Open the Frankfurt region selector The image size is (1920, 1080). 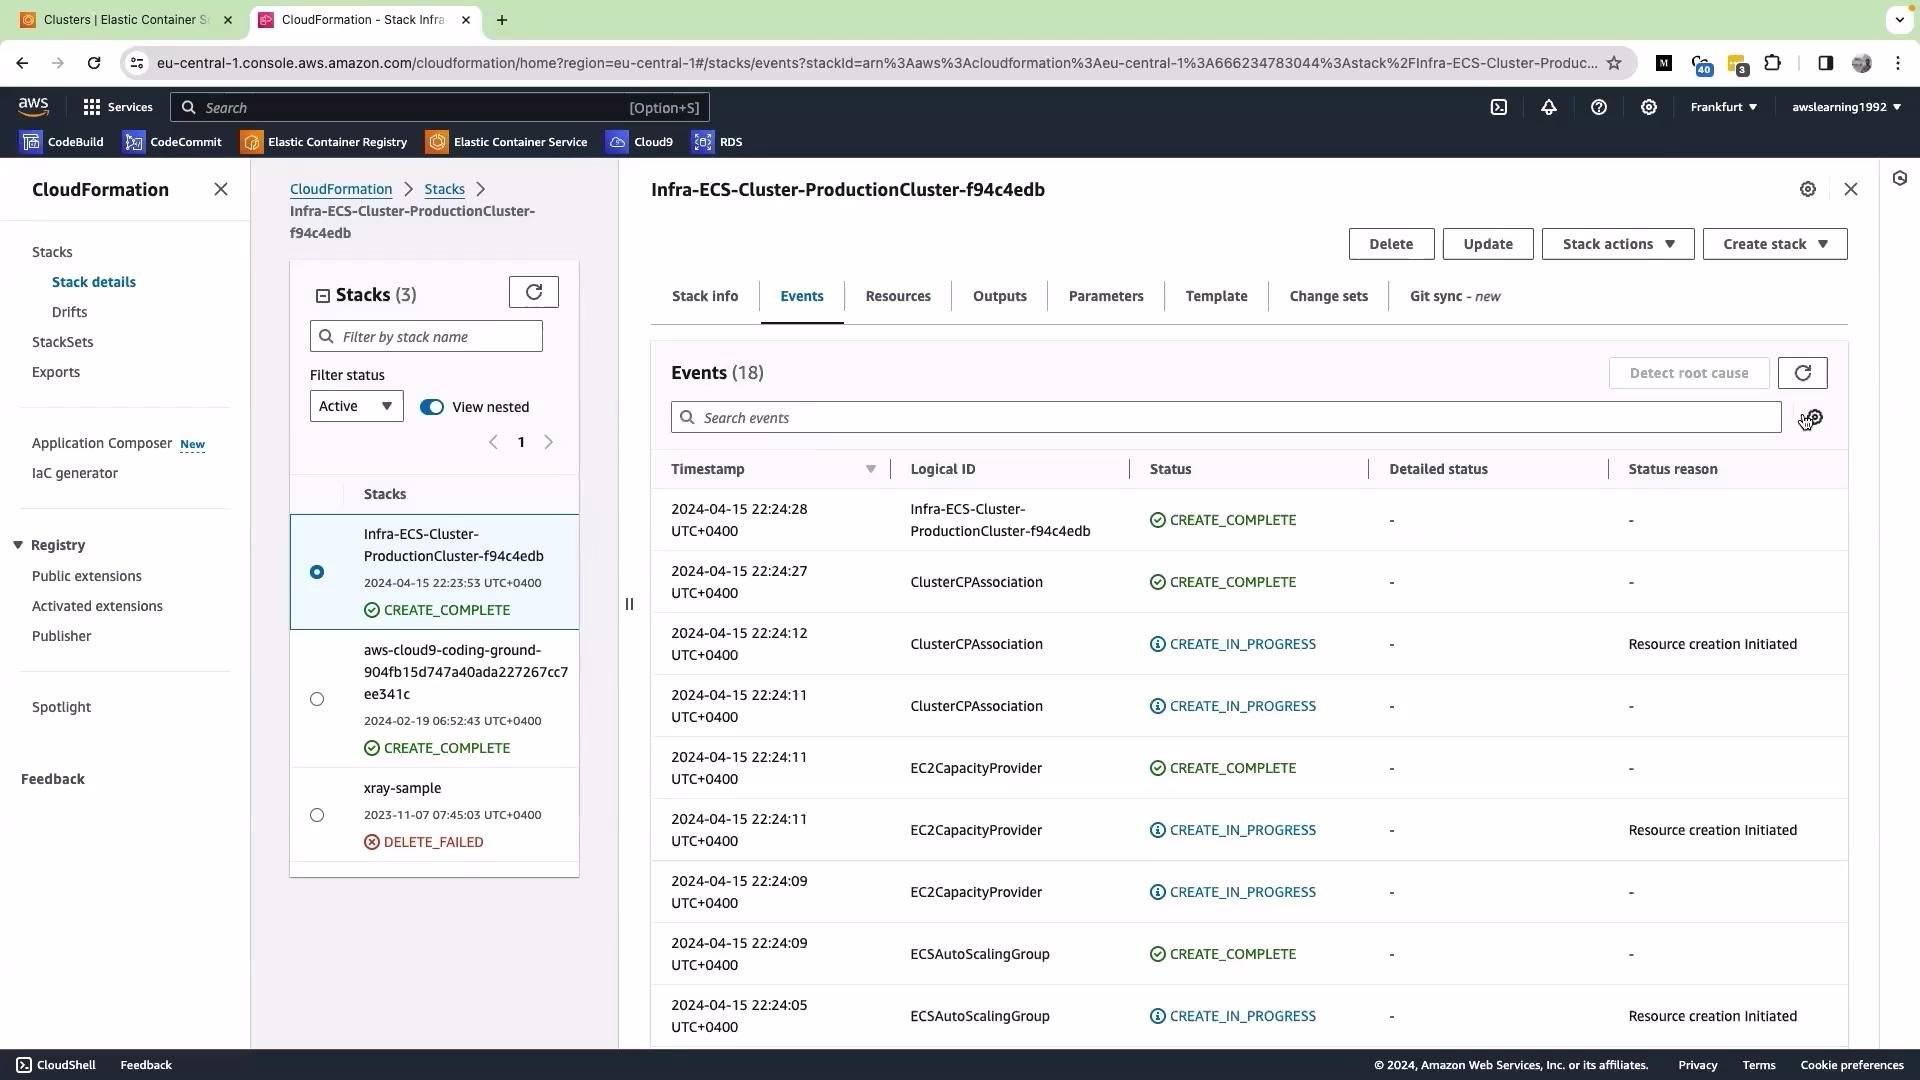coord(1724,107)
